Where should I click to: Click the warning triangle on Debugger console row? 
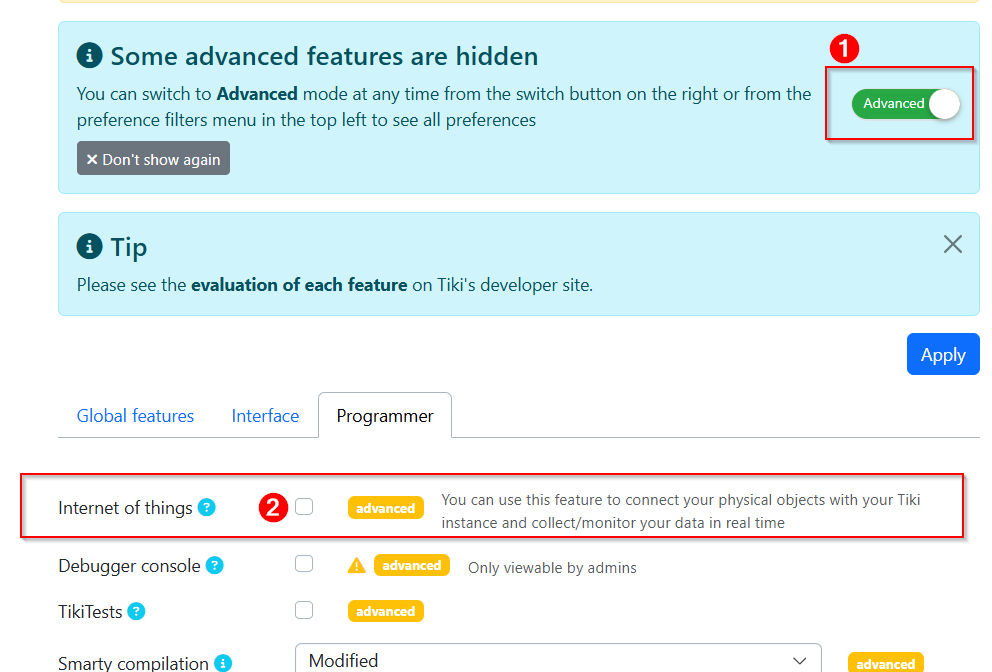(357, 566)
